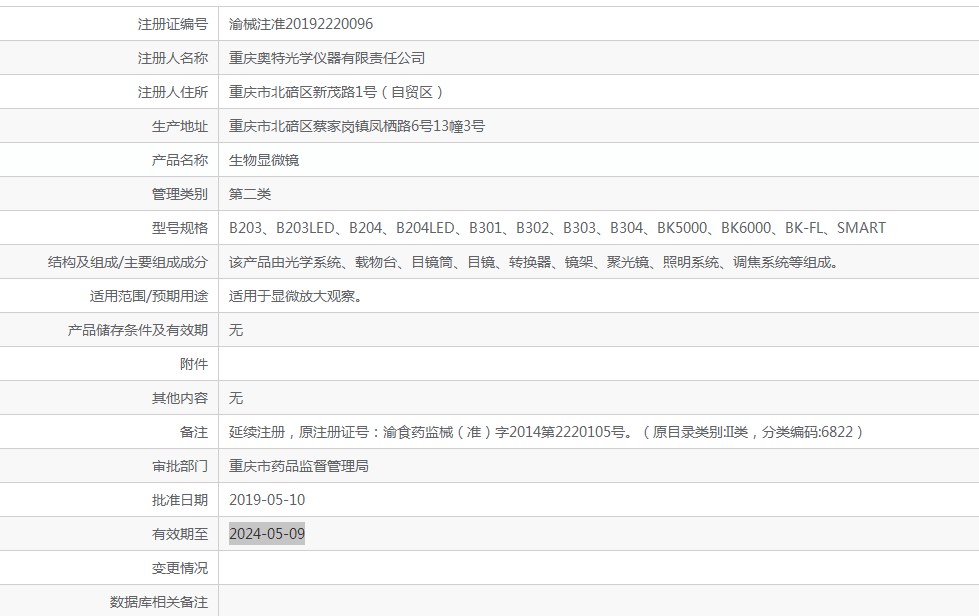979x616 pixels.
Task: Select model list starting with B203
Action: pyautogui.click(x=557, y=228)
